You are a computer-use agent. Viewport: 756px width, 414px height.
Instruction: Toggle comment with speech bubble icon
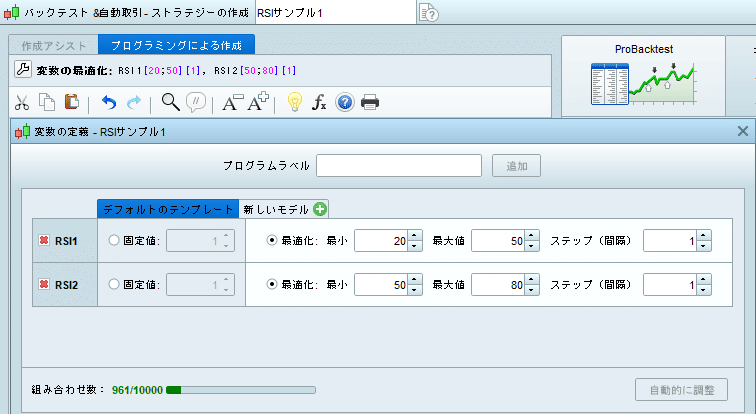pos(196,102)
